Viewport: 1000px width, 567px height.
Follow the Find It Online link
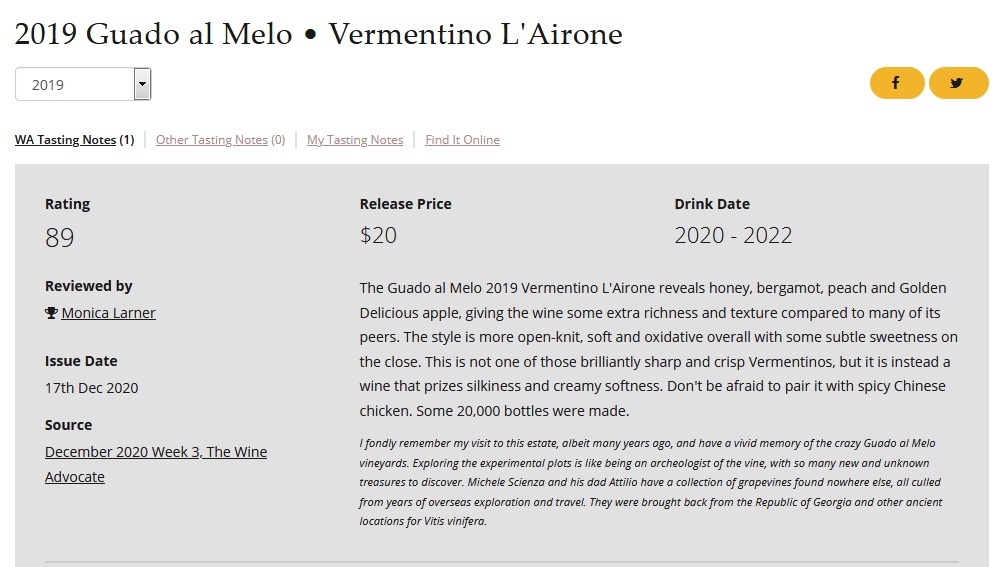point(462,140)
